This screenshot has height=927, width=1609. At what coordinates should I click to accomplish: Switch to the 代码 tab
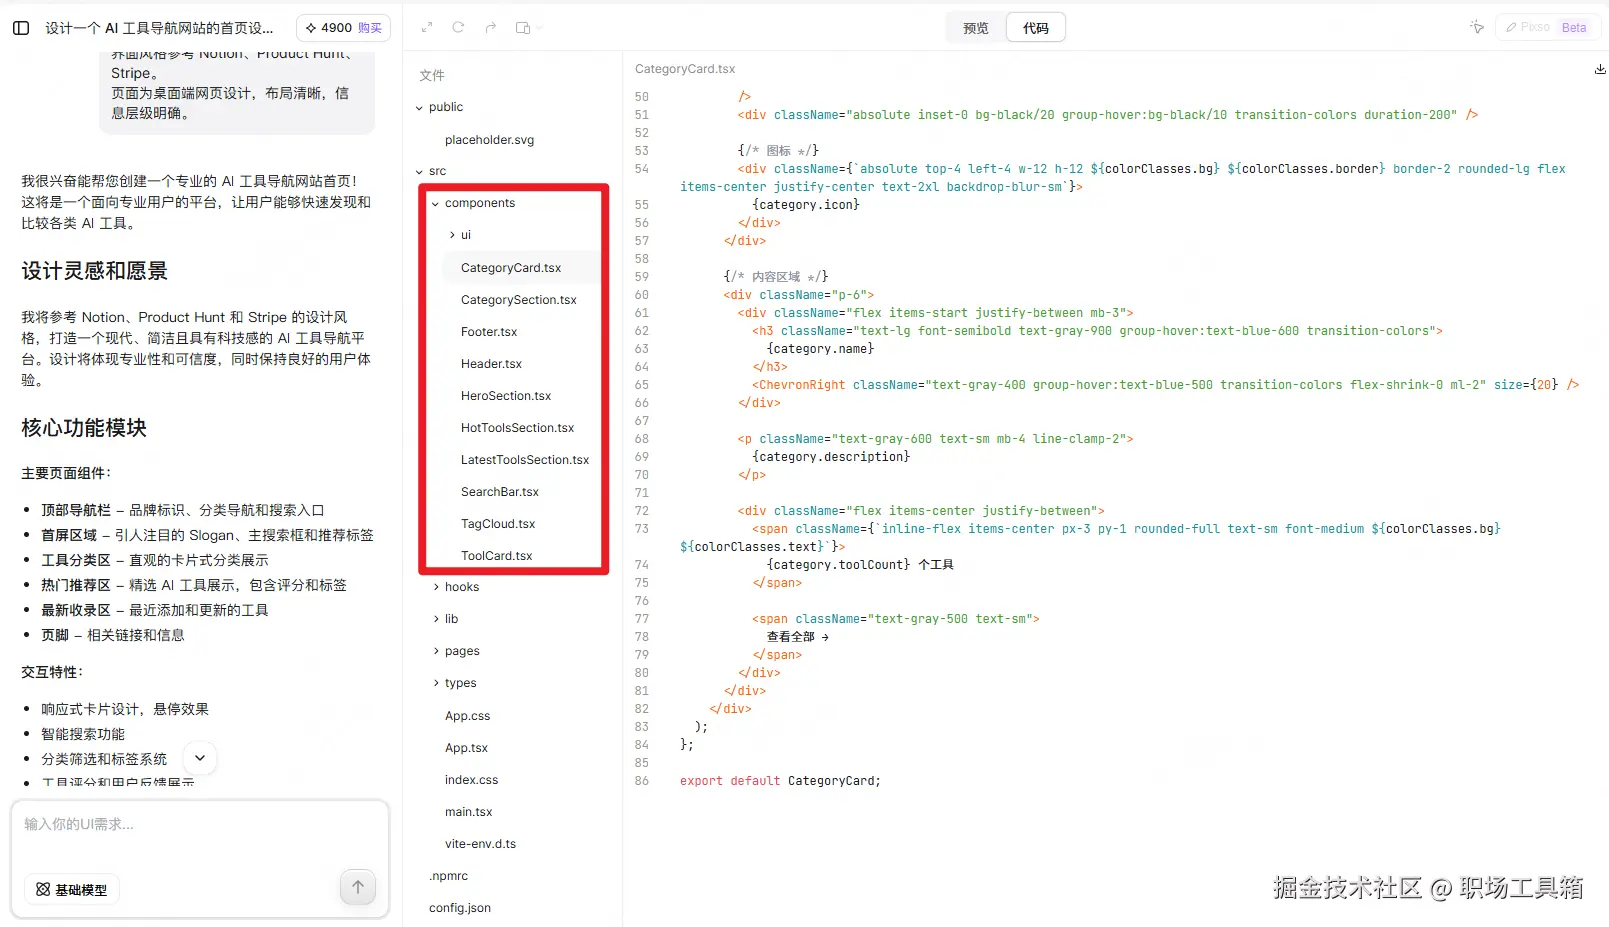click(x=1036, y=28)
